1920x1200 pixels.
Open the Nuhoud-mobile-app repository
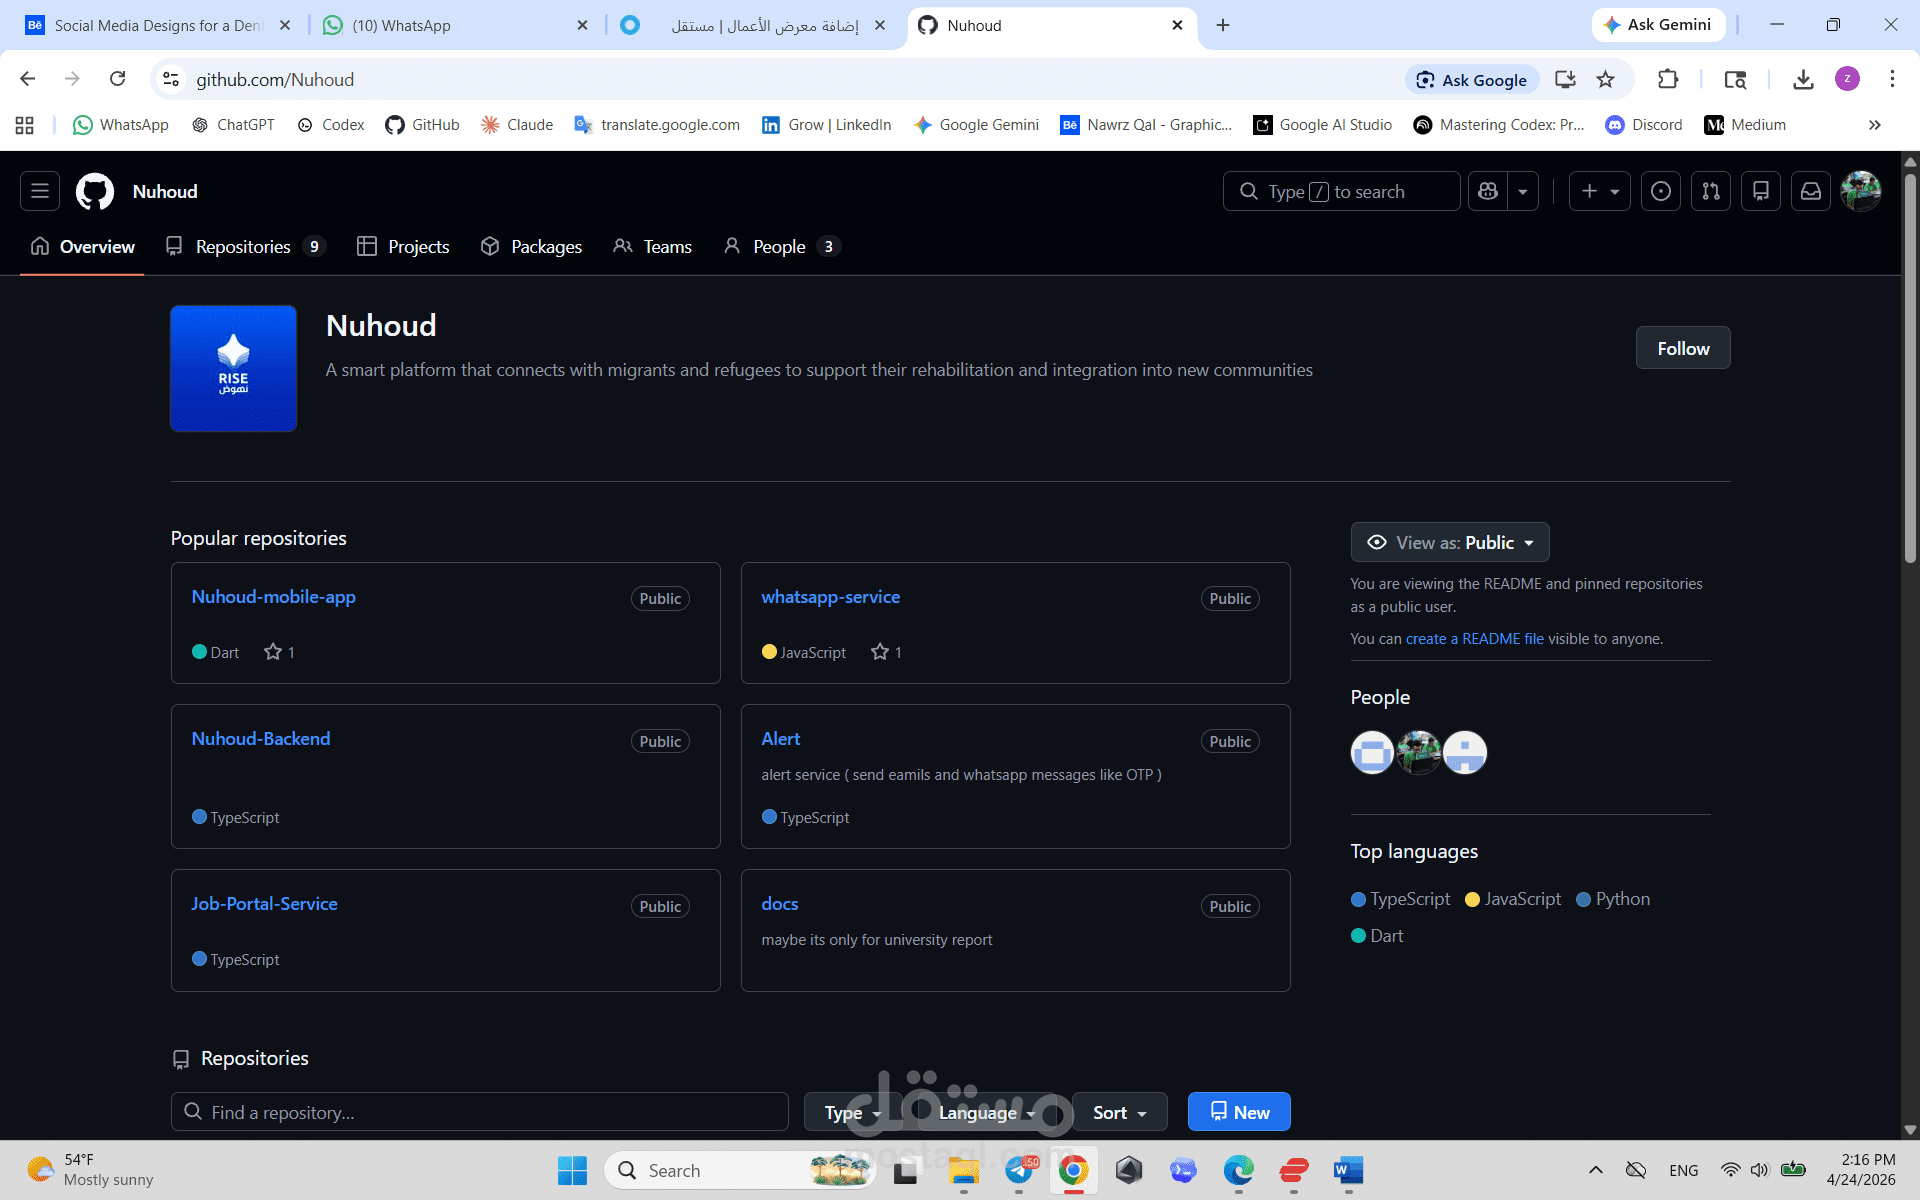click(273, 597)
